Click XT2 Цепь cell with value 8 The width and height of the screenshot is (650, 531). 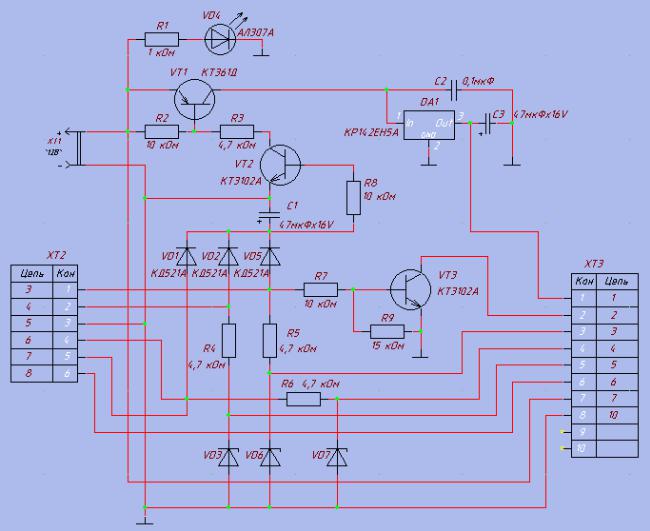pos(32,373)
